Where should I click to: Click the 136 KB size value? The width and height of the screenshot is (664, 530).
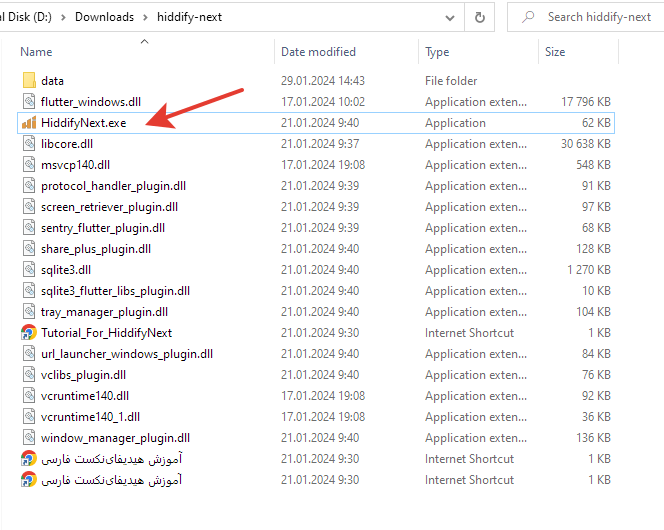pos(593,438)
